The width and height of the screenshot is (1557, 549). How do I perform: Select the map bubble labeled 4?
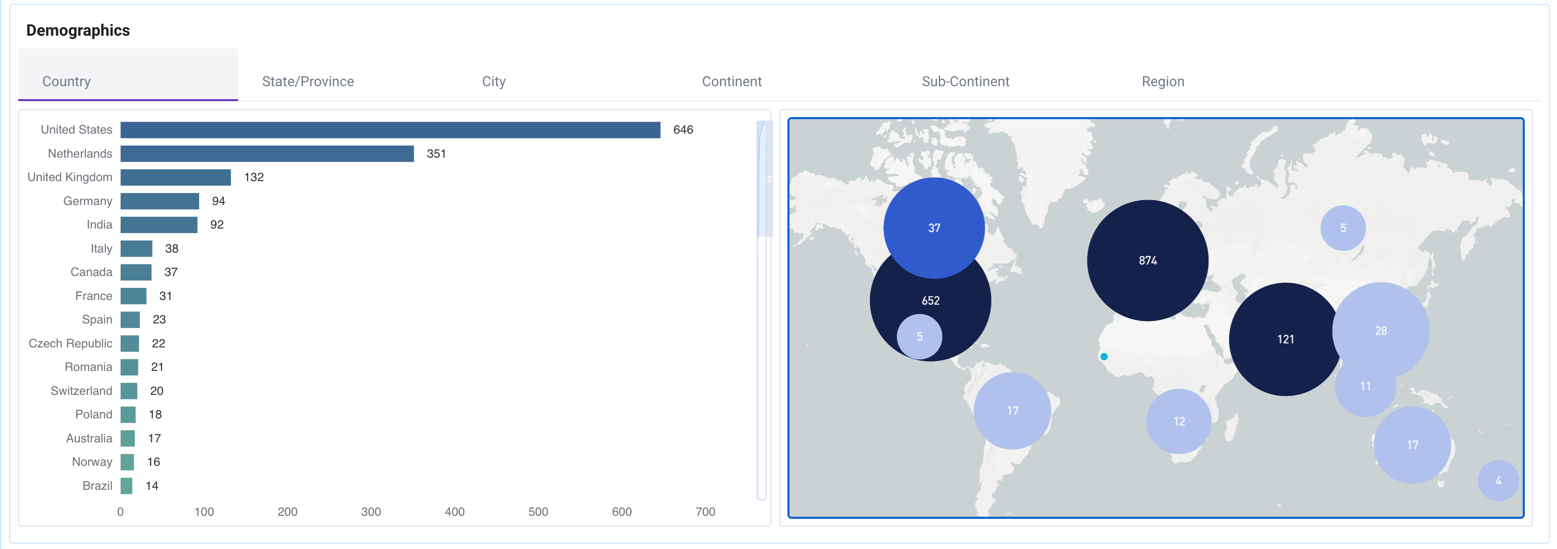pos(1498,481)
